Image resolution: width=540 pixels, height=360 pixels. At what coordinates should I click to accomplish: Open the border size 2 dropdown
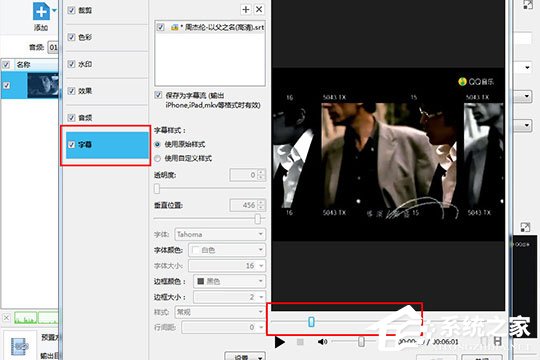229,297
